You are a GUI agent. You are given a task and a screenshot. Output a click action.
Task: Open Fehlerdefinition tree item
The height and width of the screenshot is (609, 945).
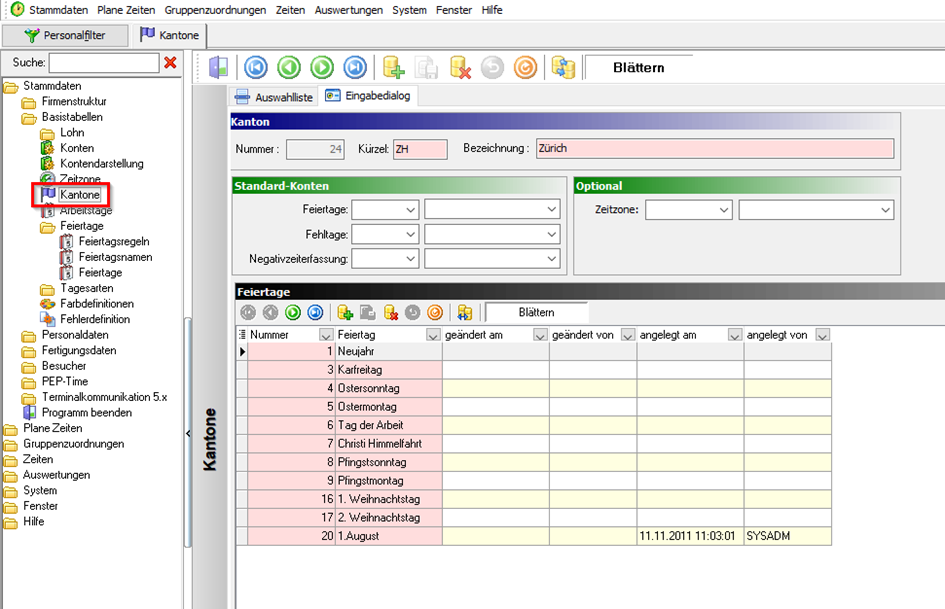(x=95, y=320)
